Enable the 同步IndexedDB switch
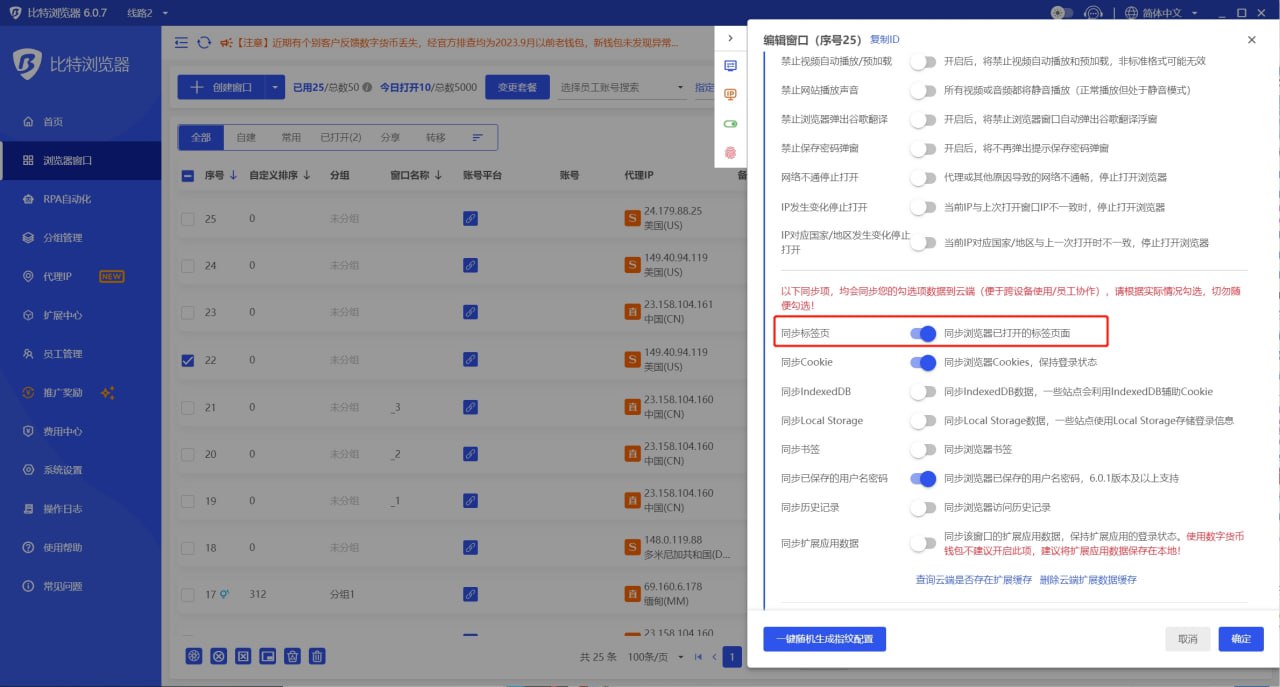The image size is (1280, 687). (x=923, y=391)
